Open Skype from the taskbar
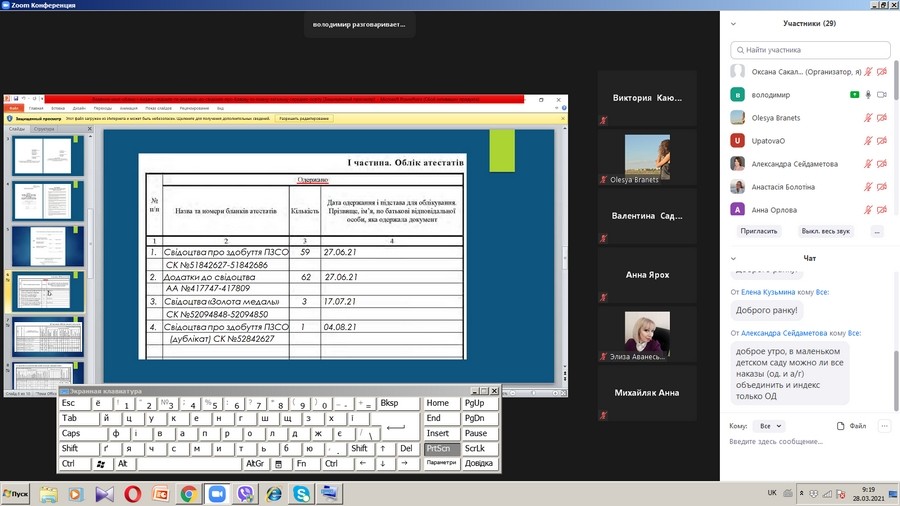 point(301,494)
